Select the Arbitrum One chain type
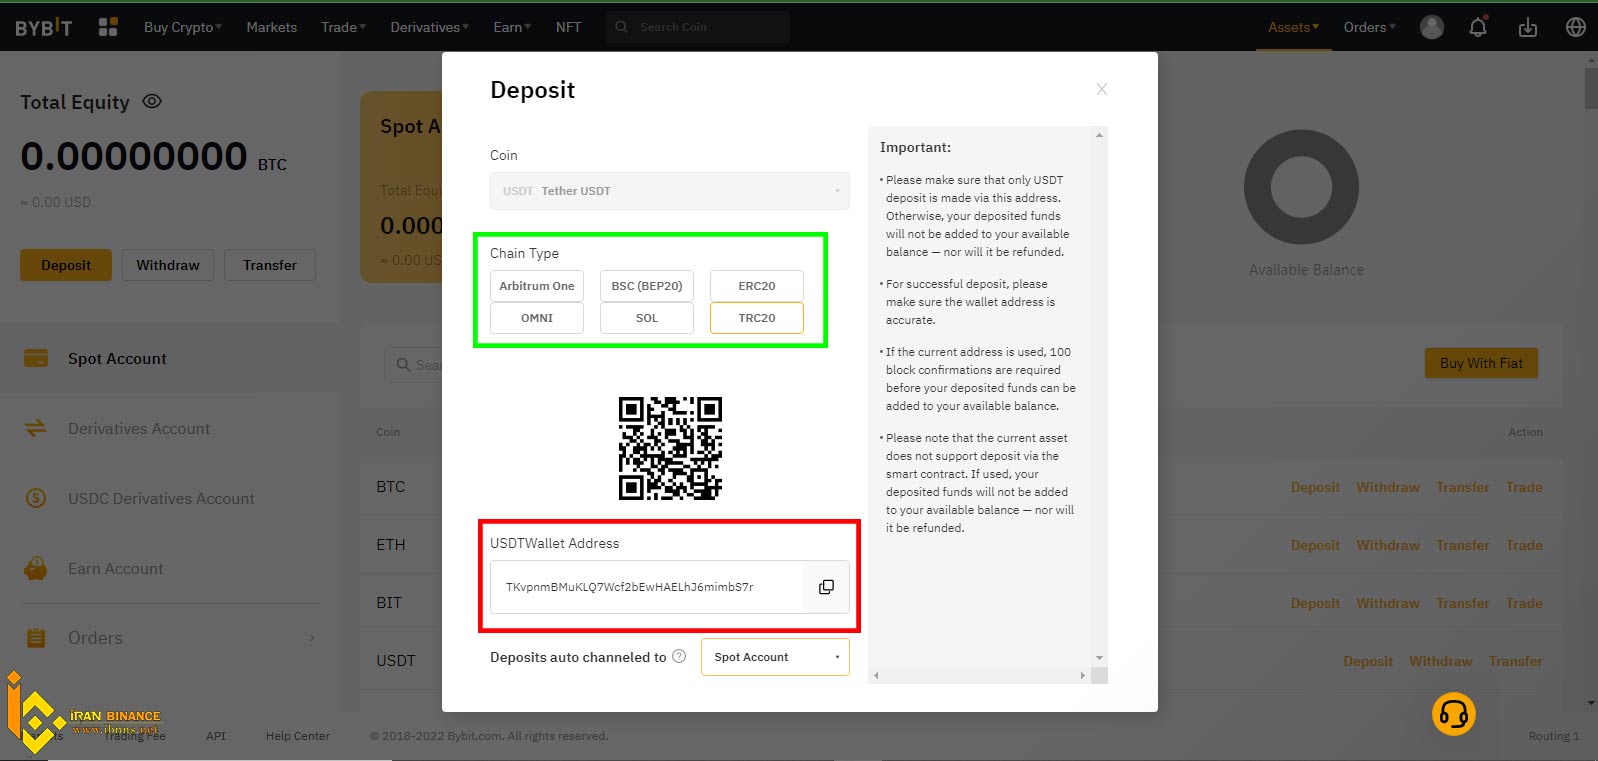Viewport: 1598px width, 761px height. 537,286
